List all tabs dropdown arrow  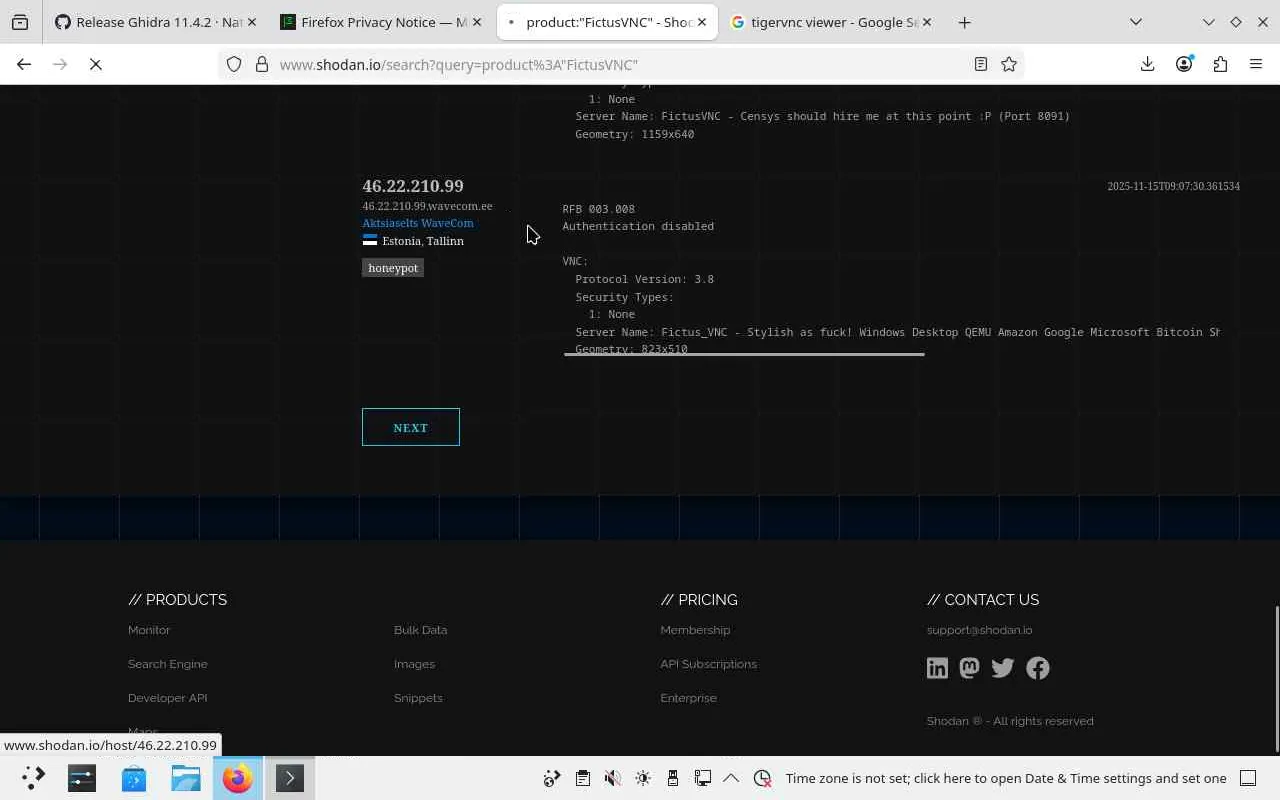tap(1136, 22)
